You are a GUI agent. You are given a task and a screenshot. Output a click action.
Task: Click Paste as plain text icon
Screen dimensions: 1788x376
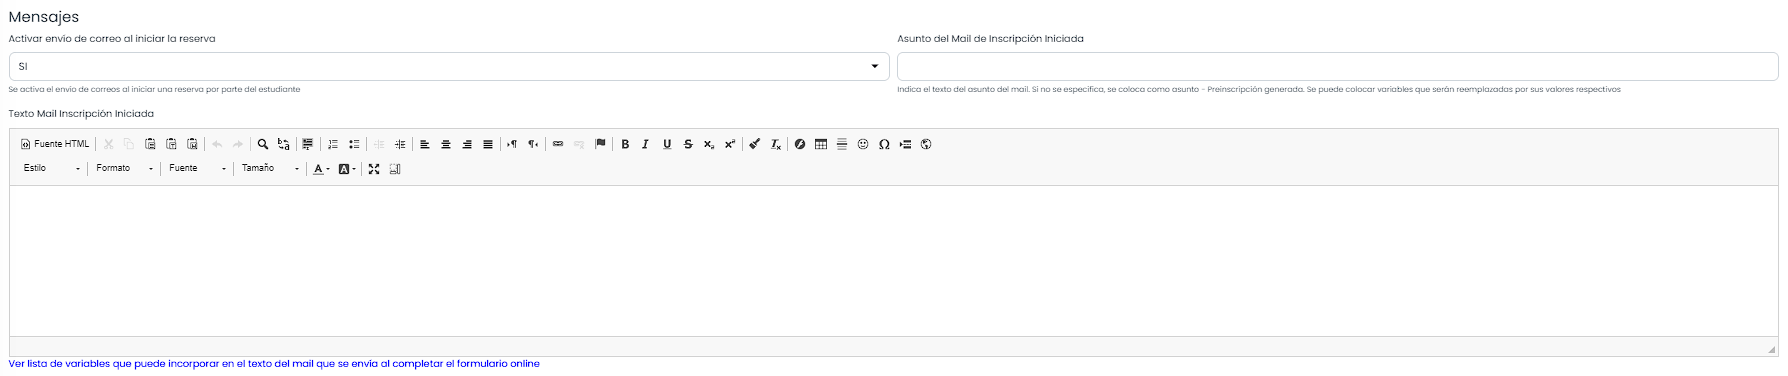[x=171, y=144]
